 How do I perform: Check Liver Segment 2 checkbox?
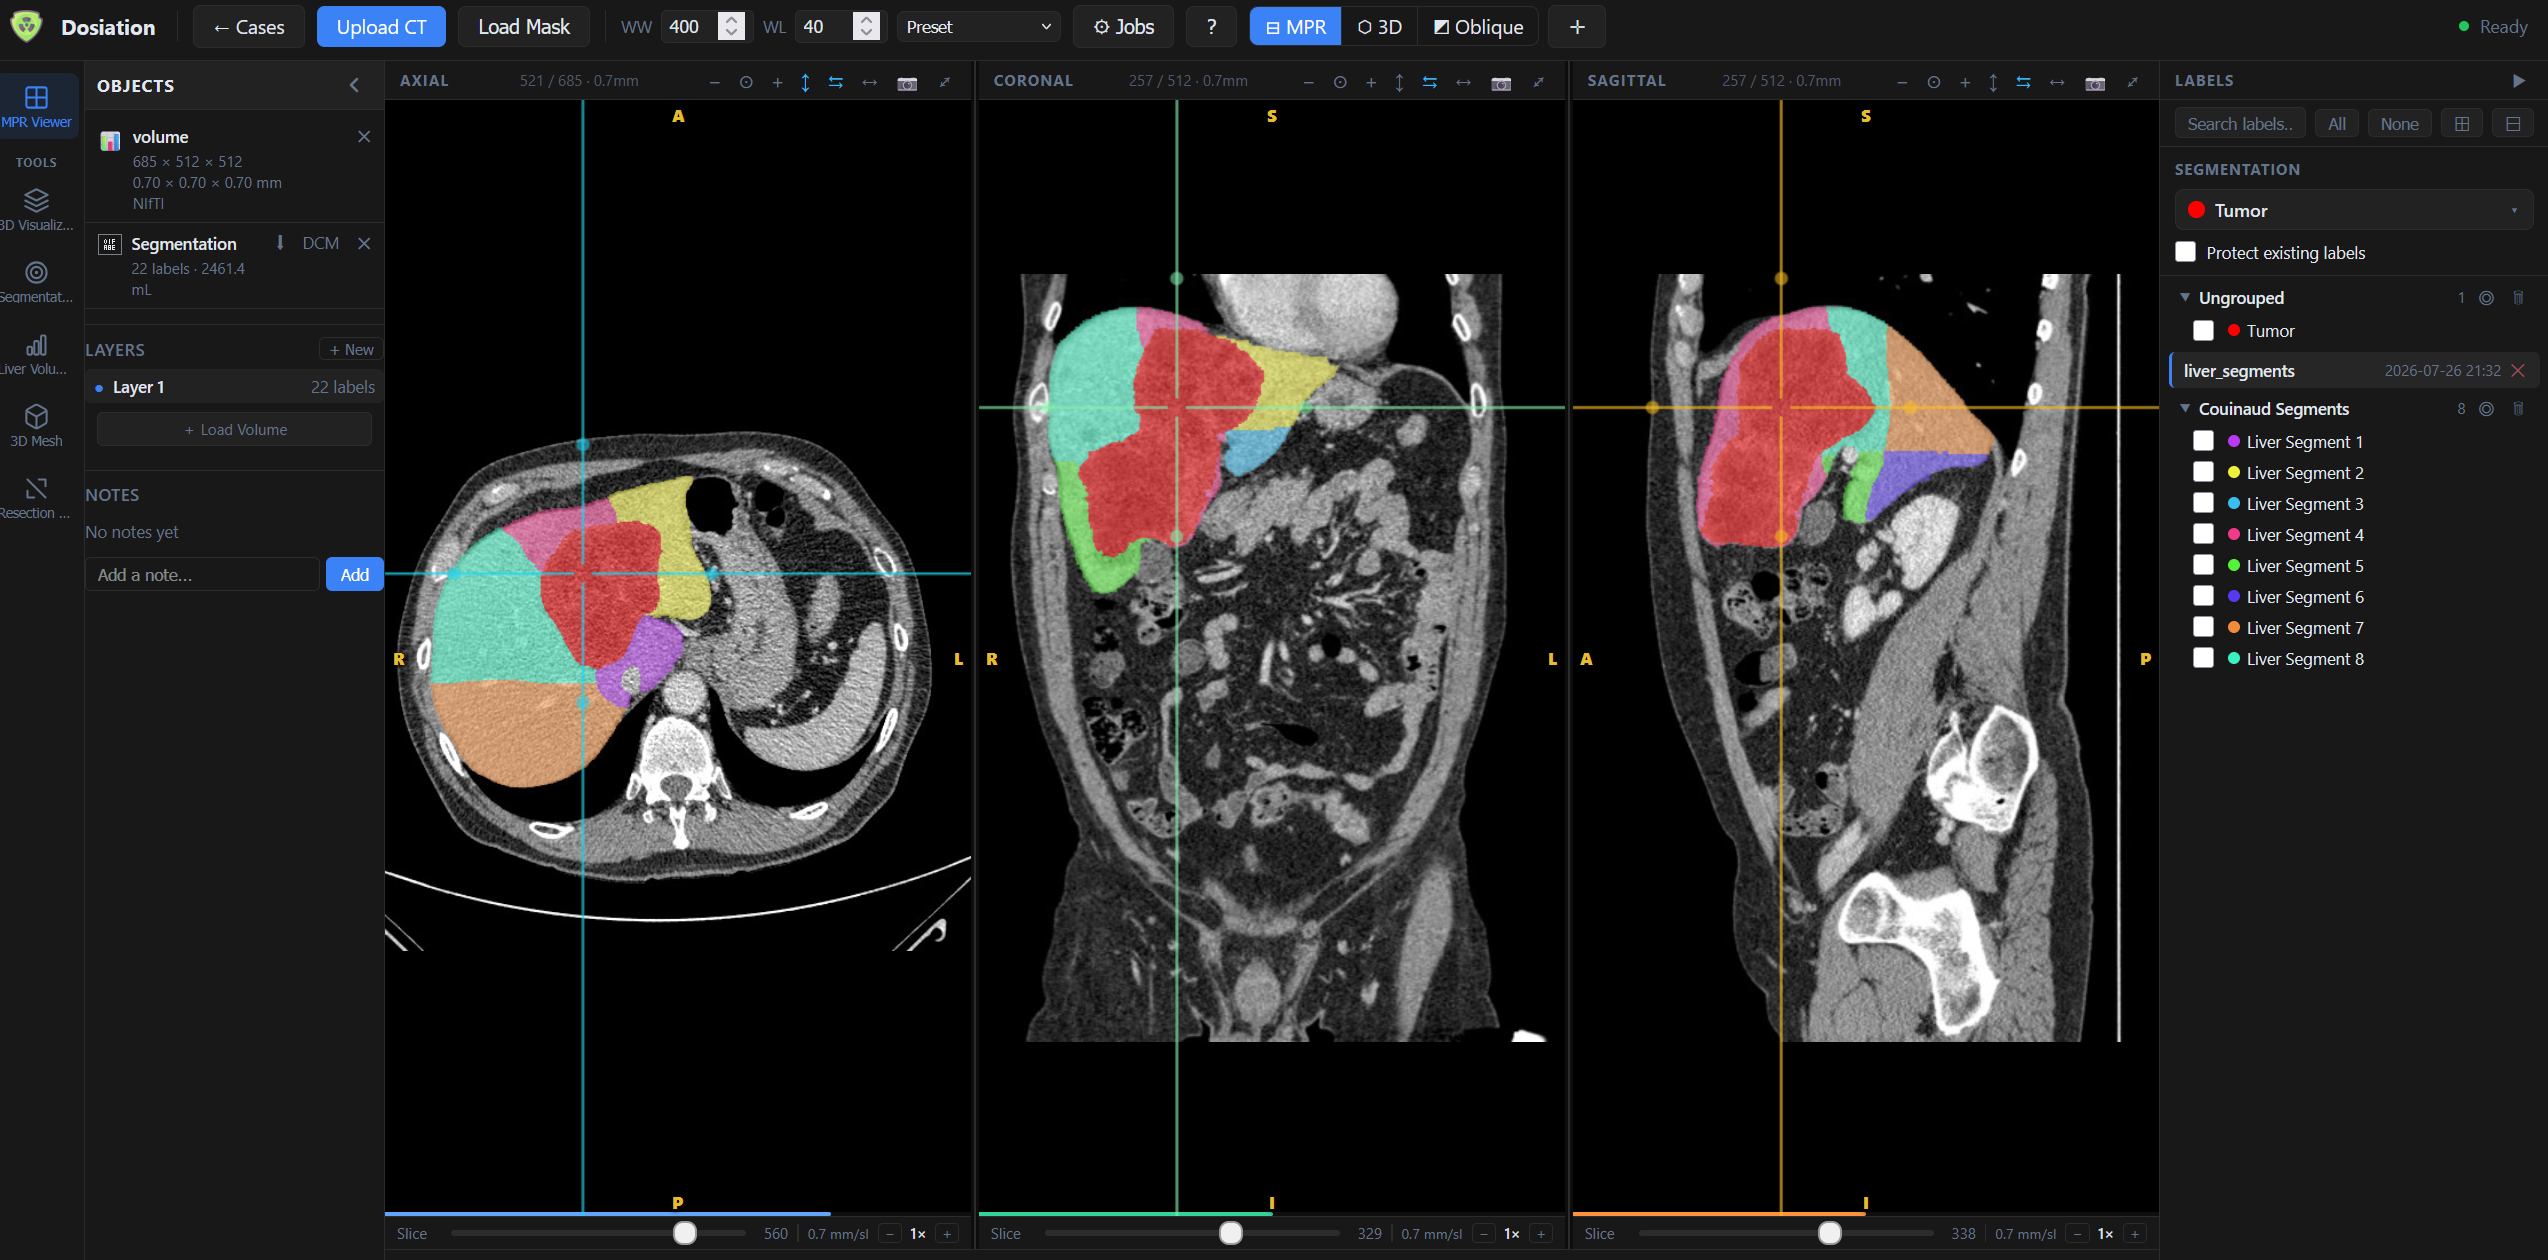2204,472
